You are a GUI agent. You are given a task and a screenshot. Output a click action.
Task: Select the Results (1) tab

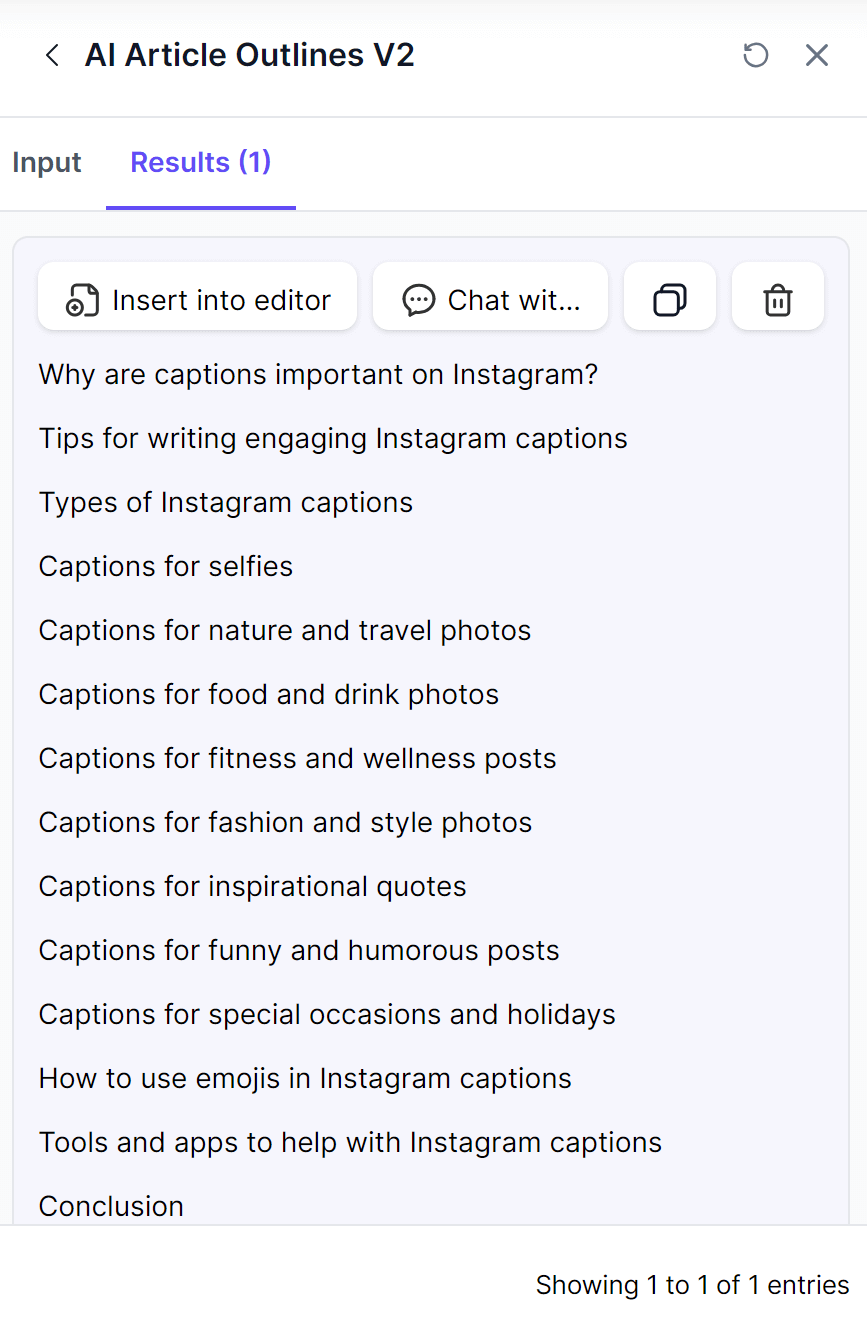201,162
